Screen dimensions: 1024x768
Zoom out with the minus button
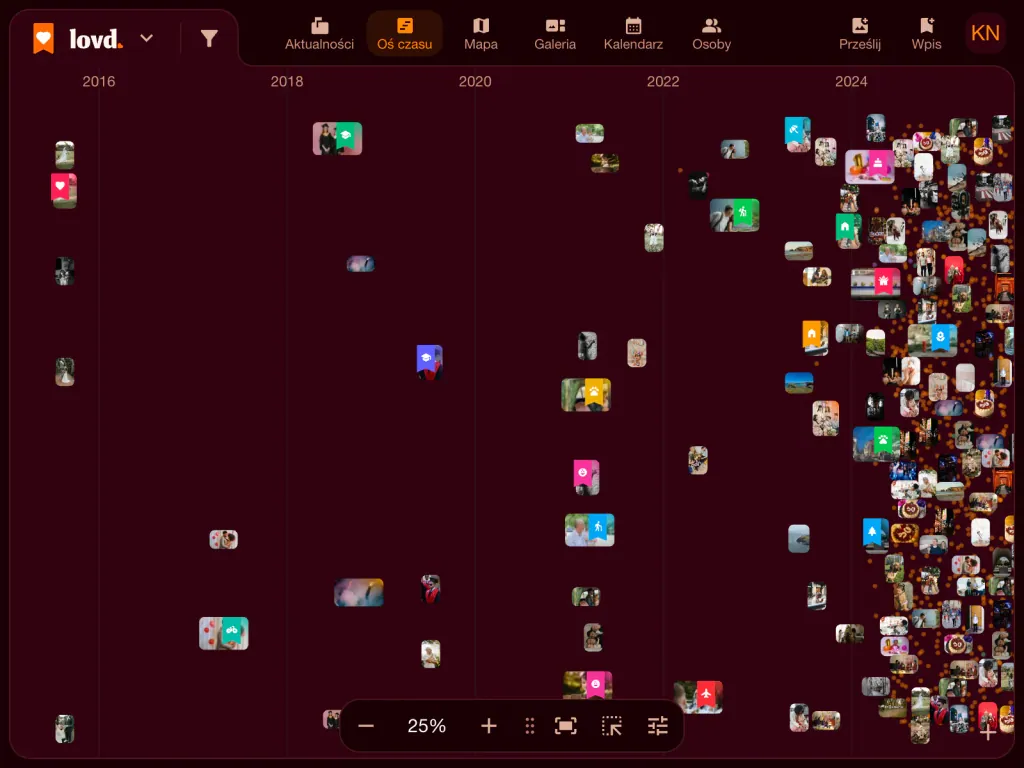coord(366,726)
